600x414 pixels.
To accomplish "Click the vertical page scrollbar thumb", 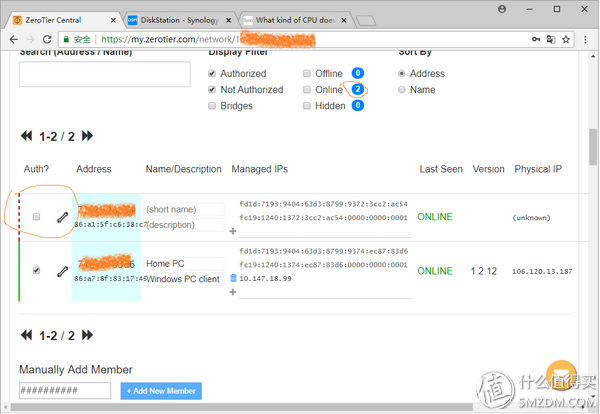I will (593, 147).
